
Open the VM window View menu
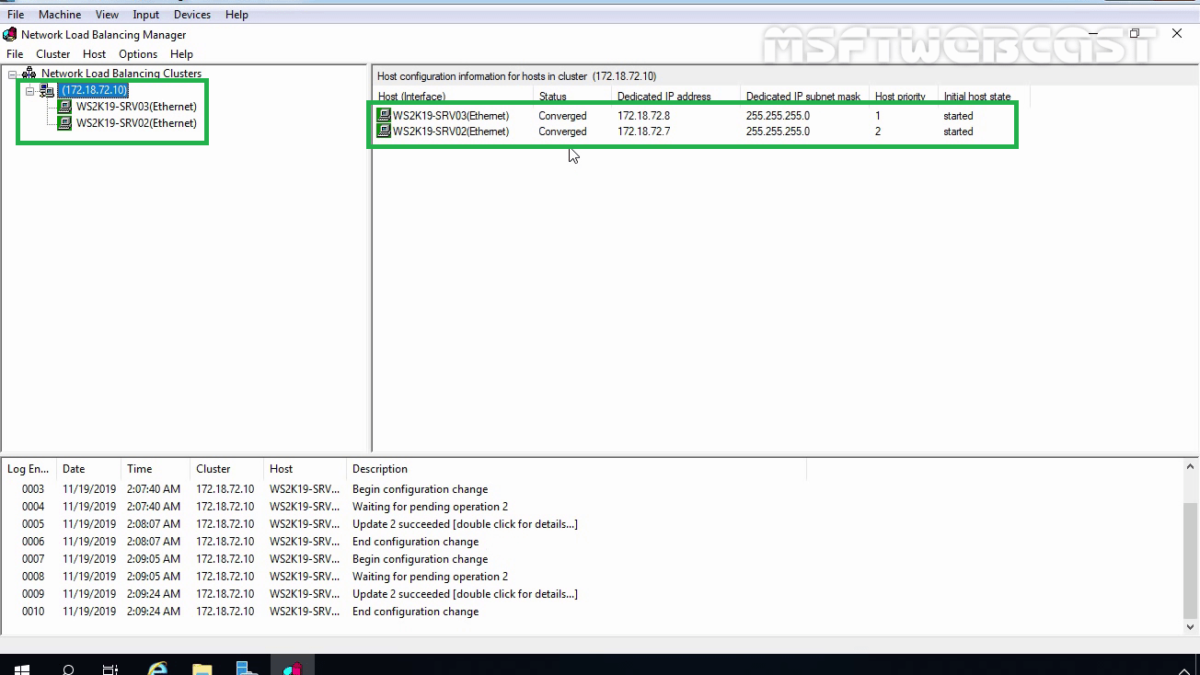click(107, 15)
